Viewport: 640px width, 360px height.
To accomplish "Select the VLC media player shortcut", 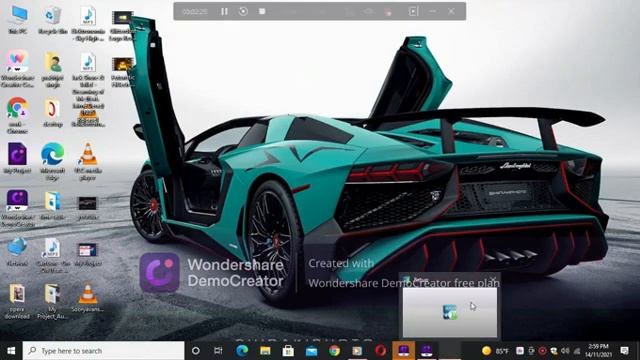I will click(x=88, y=161).
